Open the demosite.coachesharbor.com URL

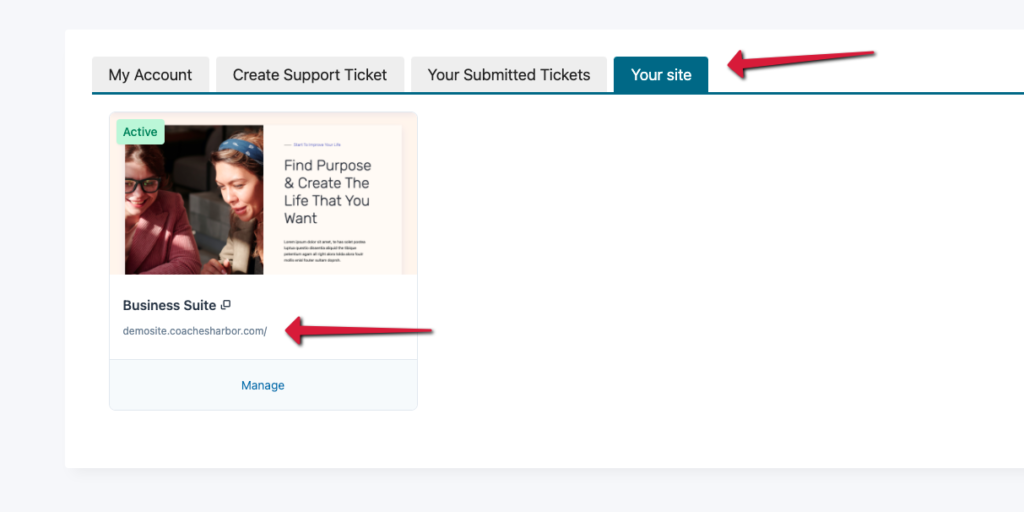[195, 331]
